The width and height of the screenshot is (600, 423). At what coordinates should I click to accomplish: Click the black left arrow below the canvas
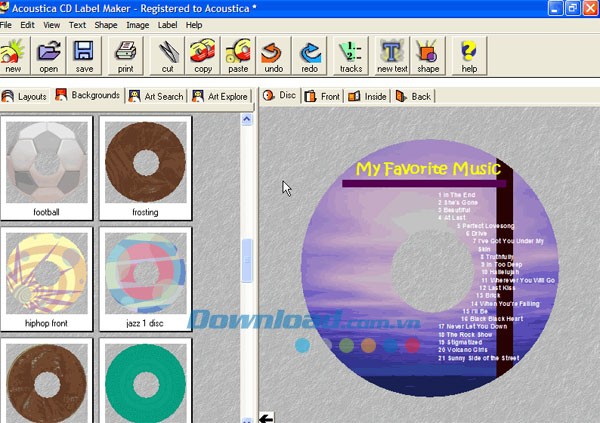266,418
